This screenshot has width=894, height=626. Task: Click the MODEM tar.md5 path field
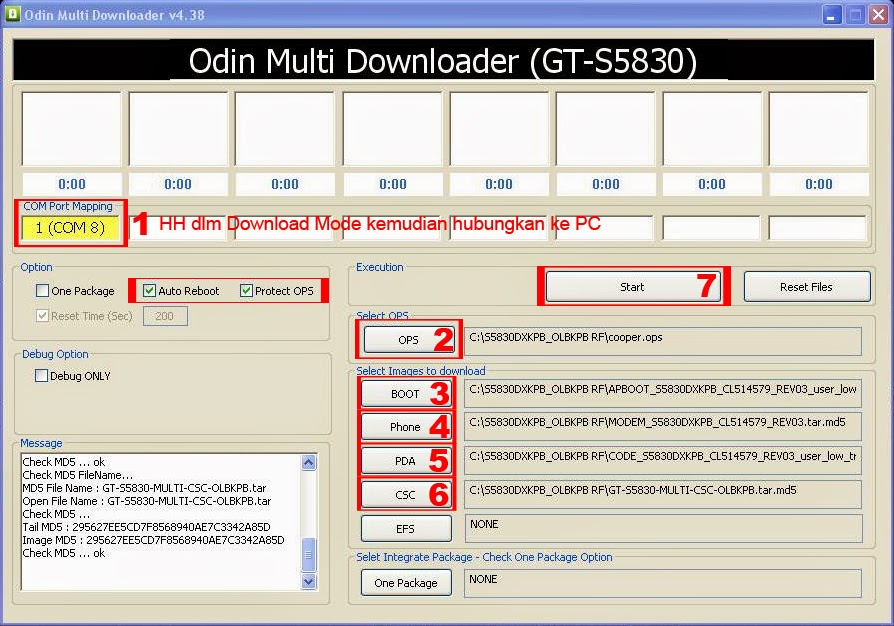(663, 426)
